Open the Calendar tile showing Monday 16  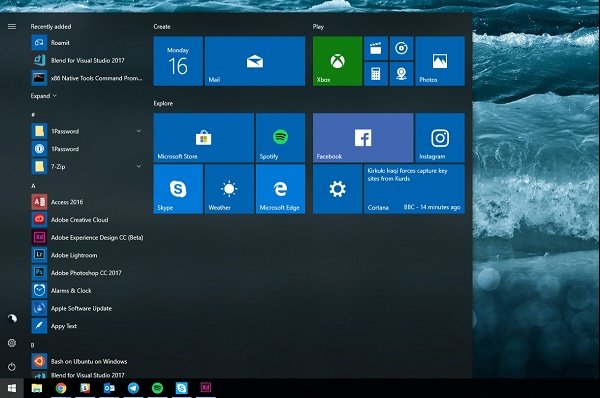(x=178, y=61)
